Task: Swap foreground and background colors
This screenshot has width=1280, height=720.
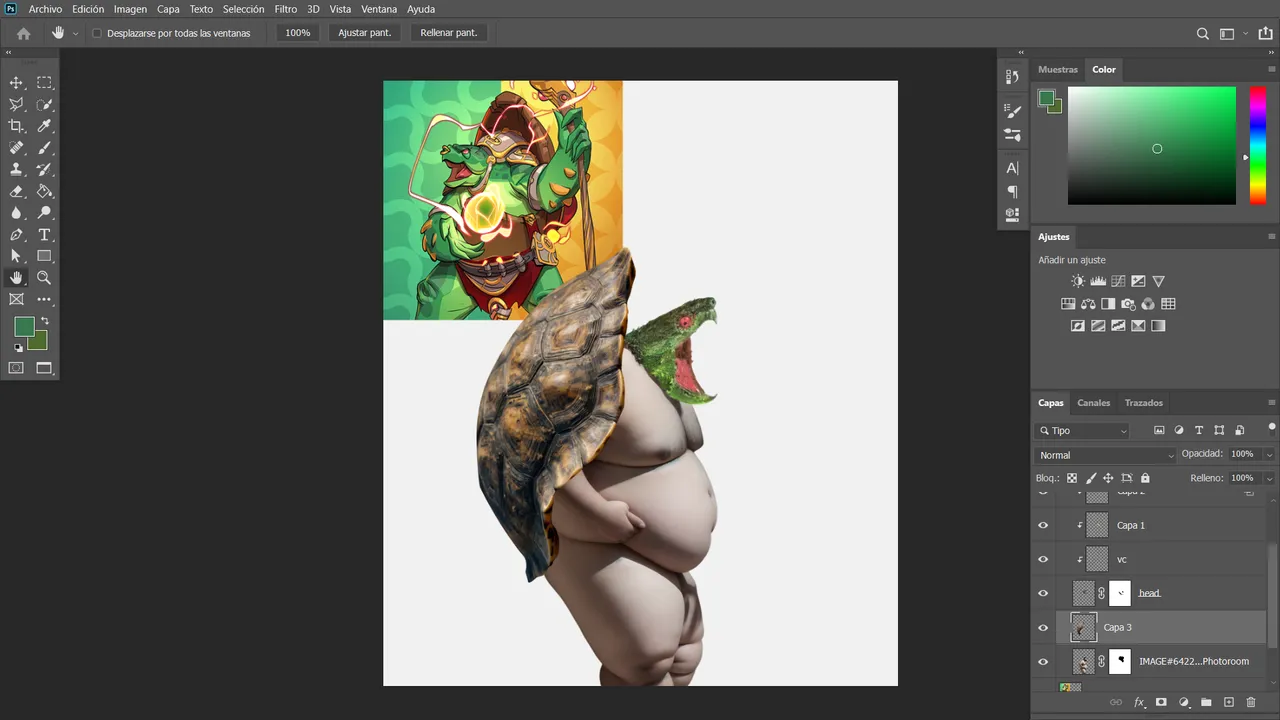Action: click(44, 321)
